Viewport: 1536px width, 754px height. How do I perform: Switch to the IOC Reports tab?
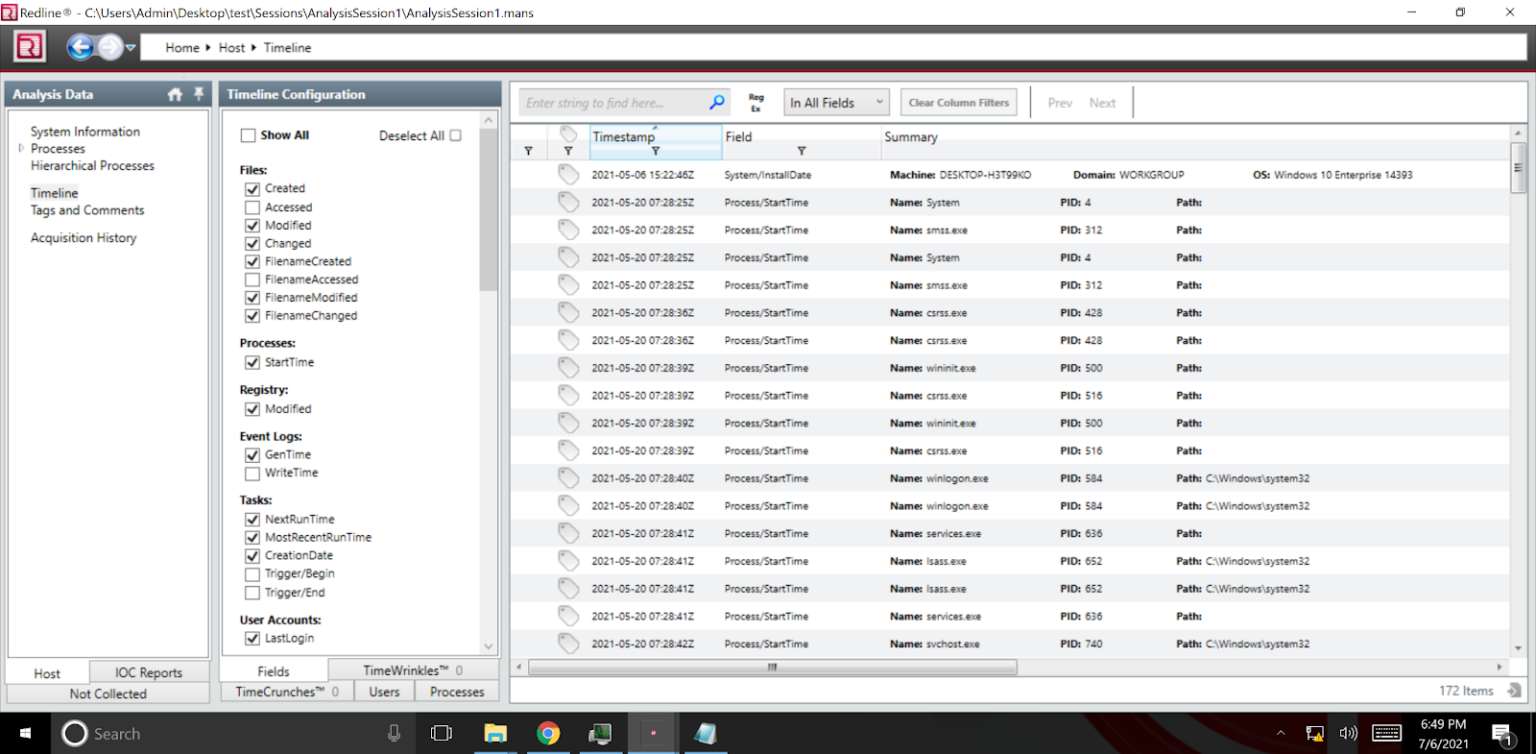[x=148, y=672]
